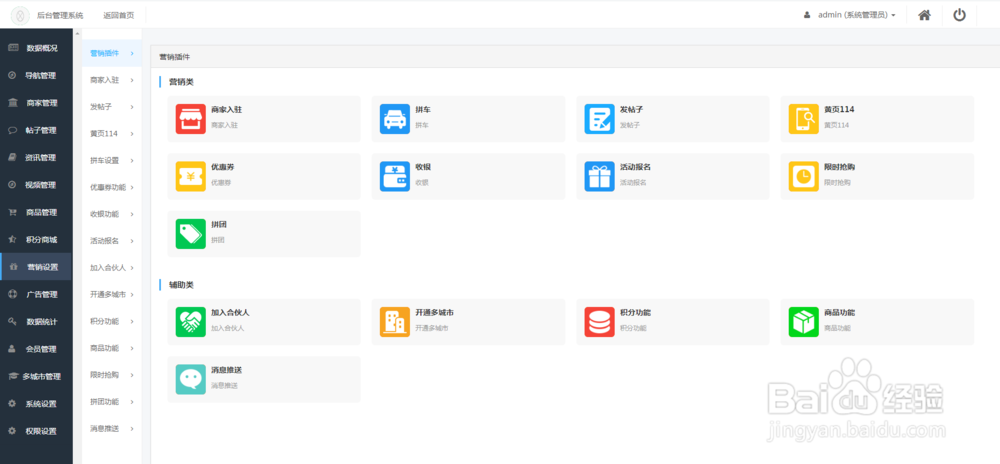Select 会员管理 in the left sidebar
The height and width of the screenshot is (464, 1000).
36,349
